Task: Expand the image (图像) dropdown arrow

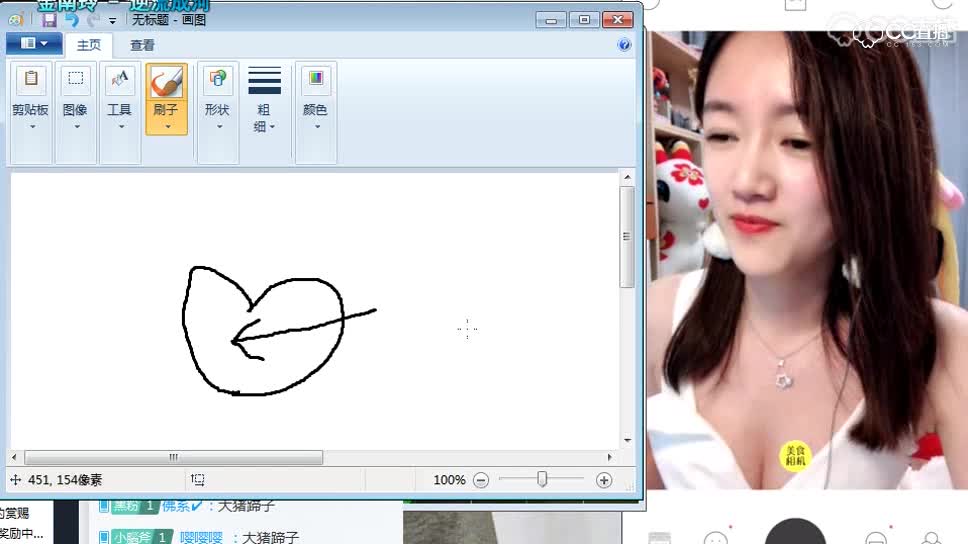Action: coord(77,127)
